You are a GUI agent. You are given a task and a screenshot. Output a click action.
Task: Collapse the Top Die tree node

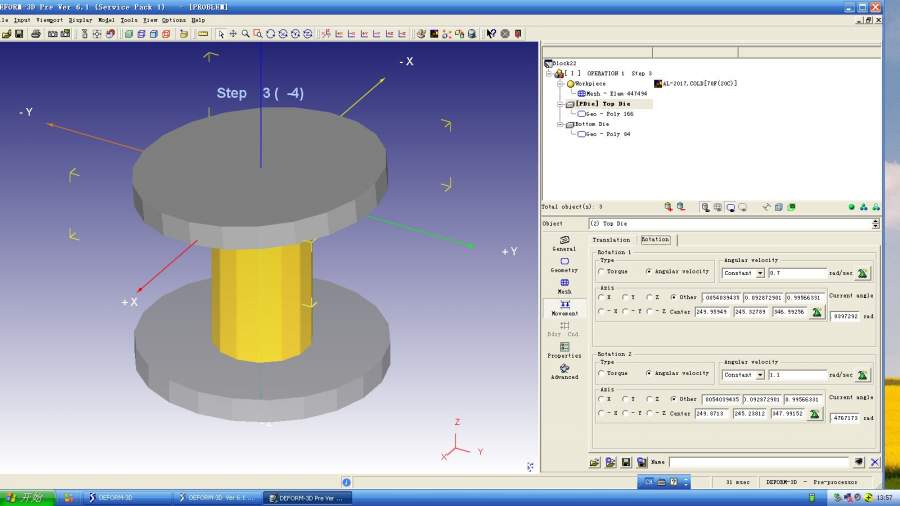click(560, 104)
